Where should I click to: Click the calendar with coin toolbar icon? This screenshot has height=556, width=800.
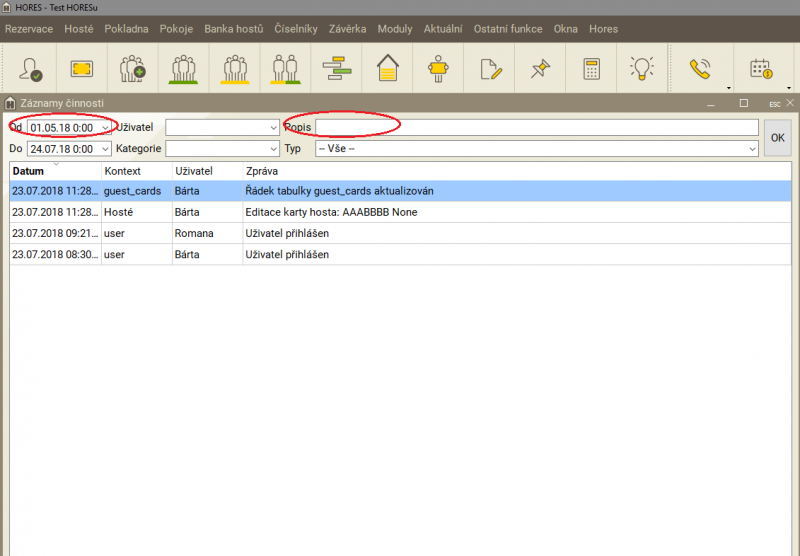click(x=760, y=69)
